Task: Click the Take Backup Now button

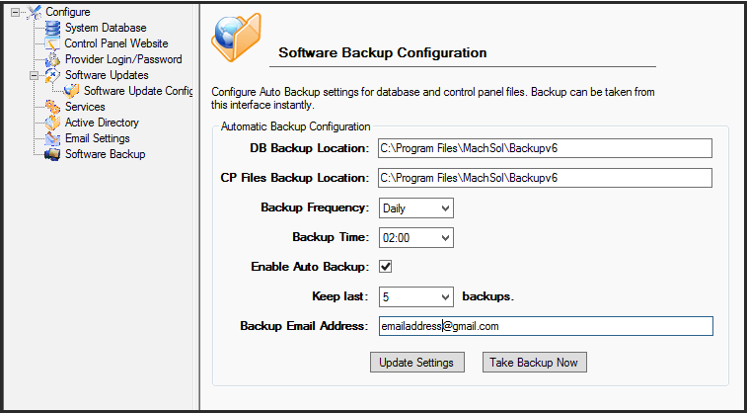Action: pos(534,362)
